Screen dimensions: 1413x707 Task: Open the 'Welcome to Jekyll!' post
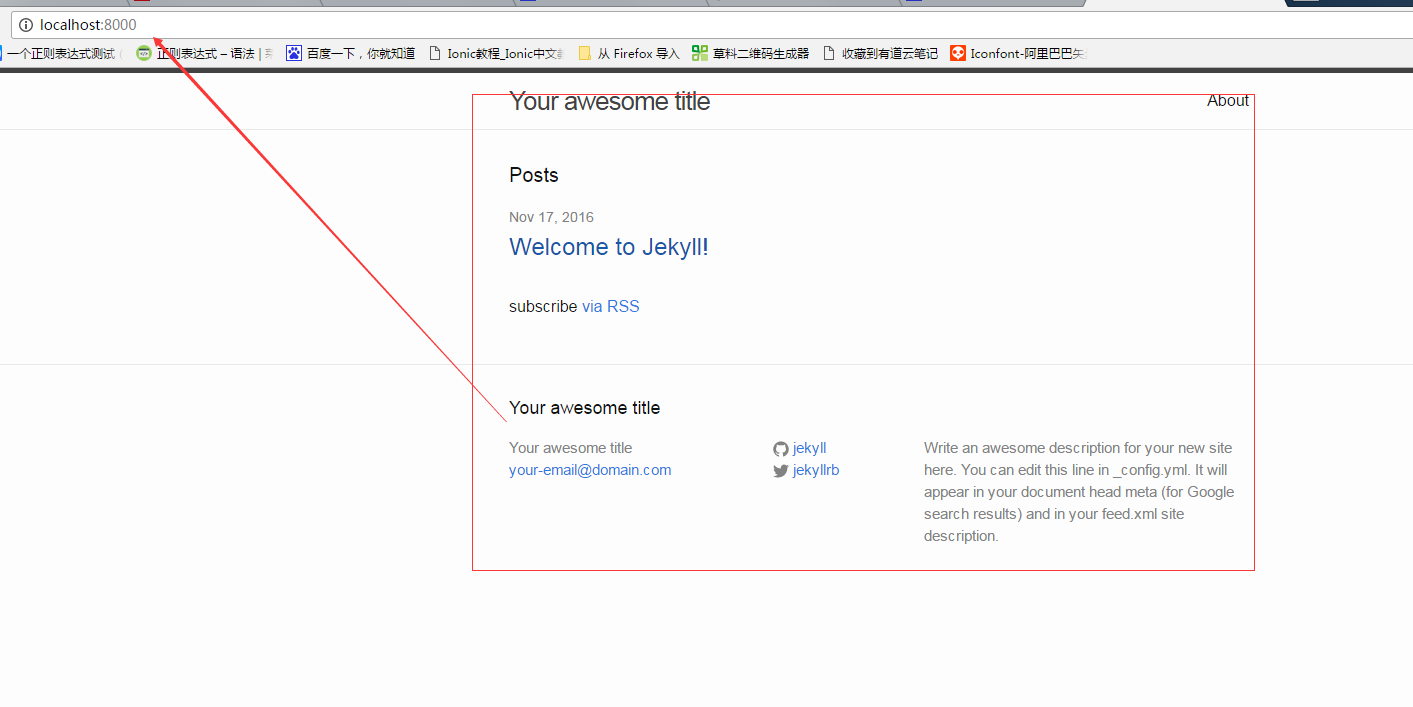[609, 247]
